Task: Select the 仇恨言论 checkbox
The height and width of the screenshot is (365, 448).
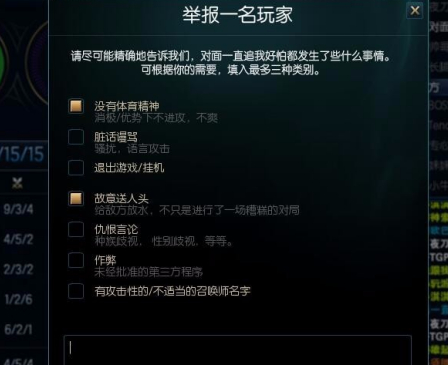Action: [x=76, y=229]
